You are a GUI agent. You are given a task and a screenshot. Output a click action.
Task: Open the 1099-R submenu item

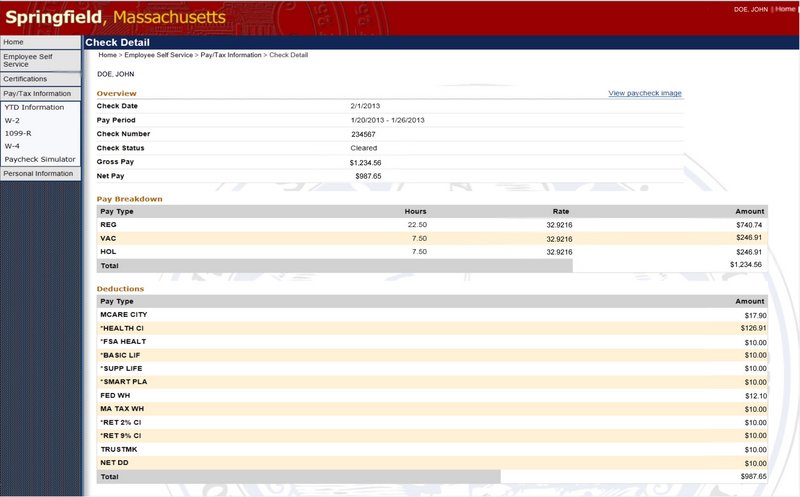pyautogui.click(x=18, y=134)
